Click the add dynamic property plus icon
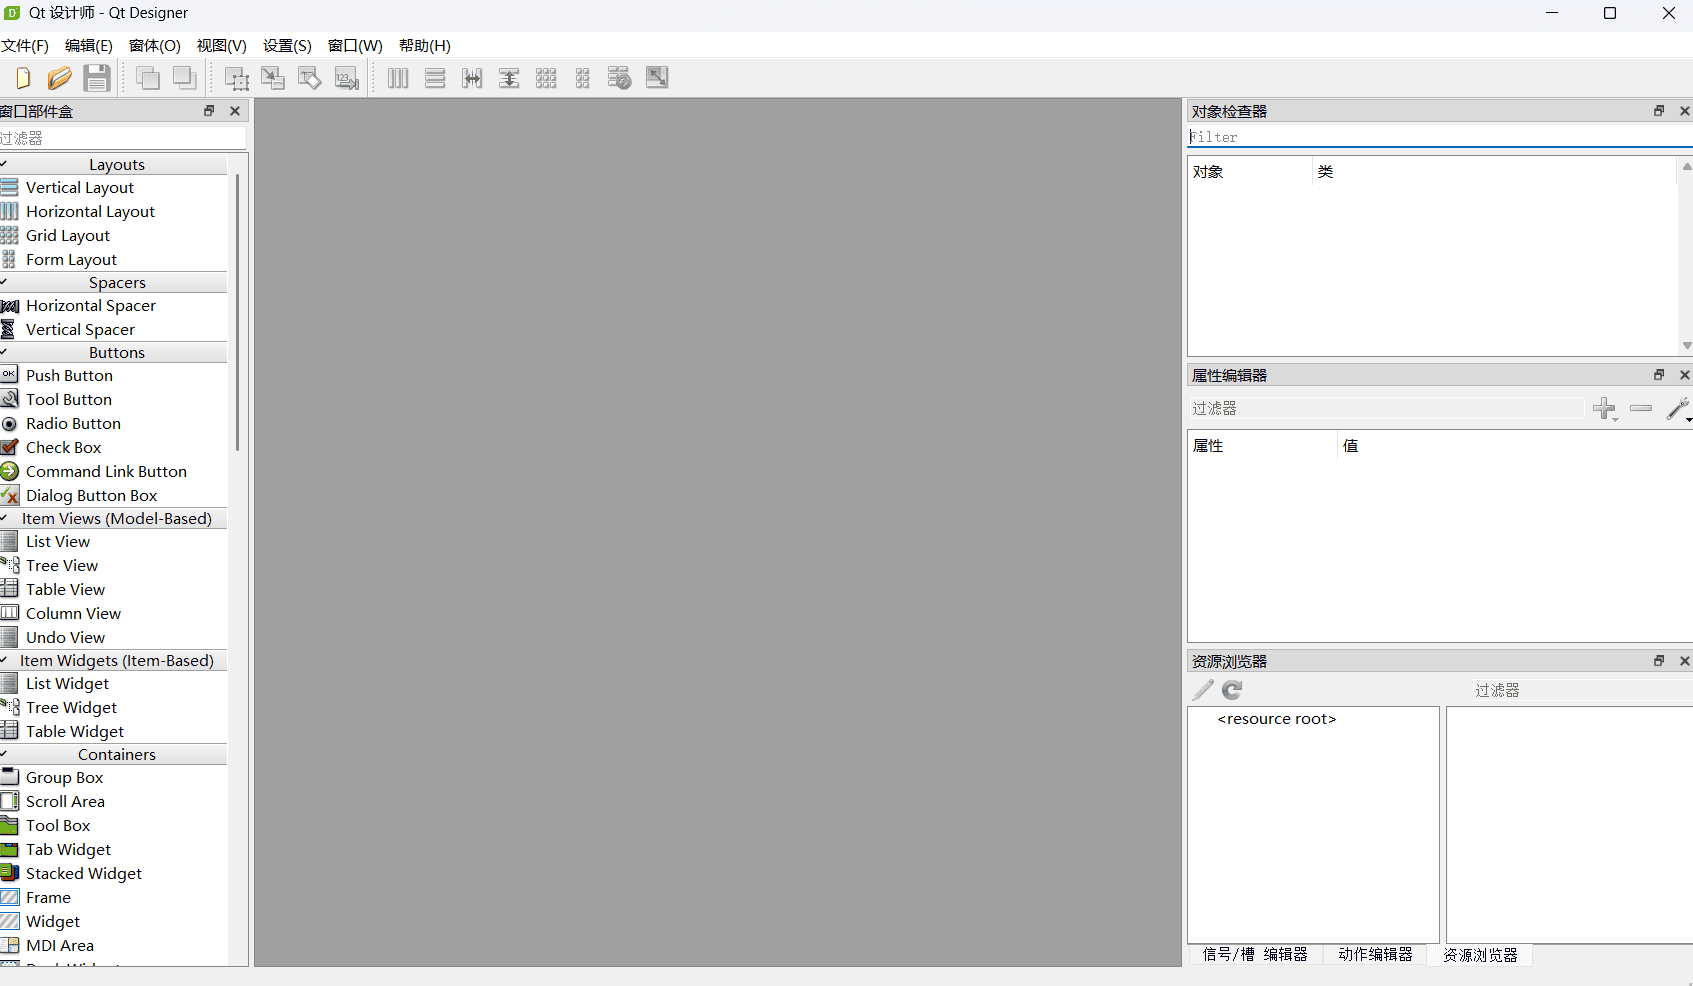The width and height of the screenshot is (1693, 986). click(1605, 408)
